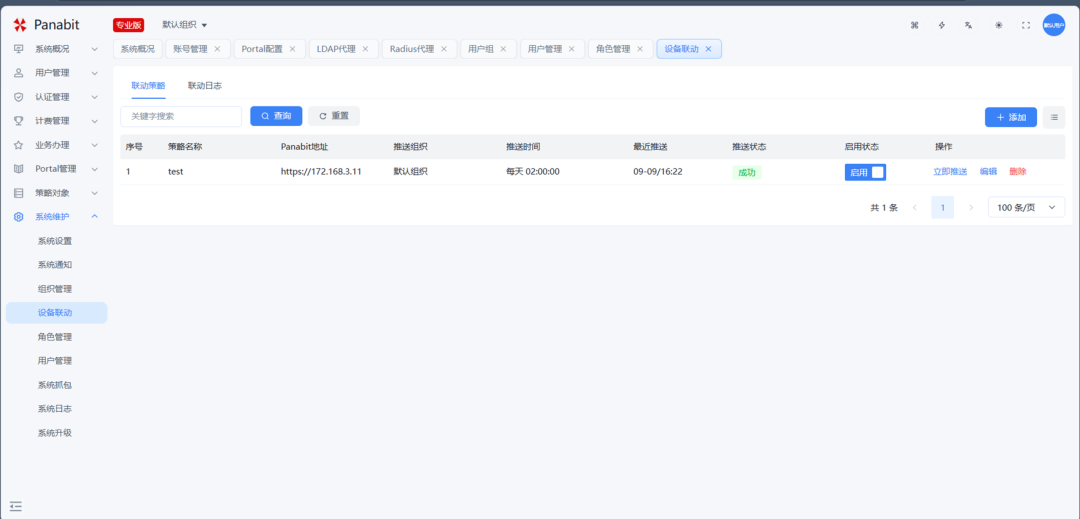This screenshot has width=1080, height=519.
Task: Close the 用户组 tab
Action: click(x=503, y=49)
